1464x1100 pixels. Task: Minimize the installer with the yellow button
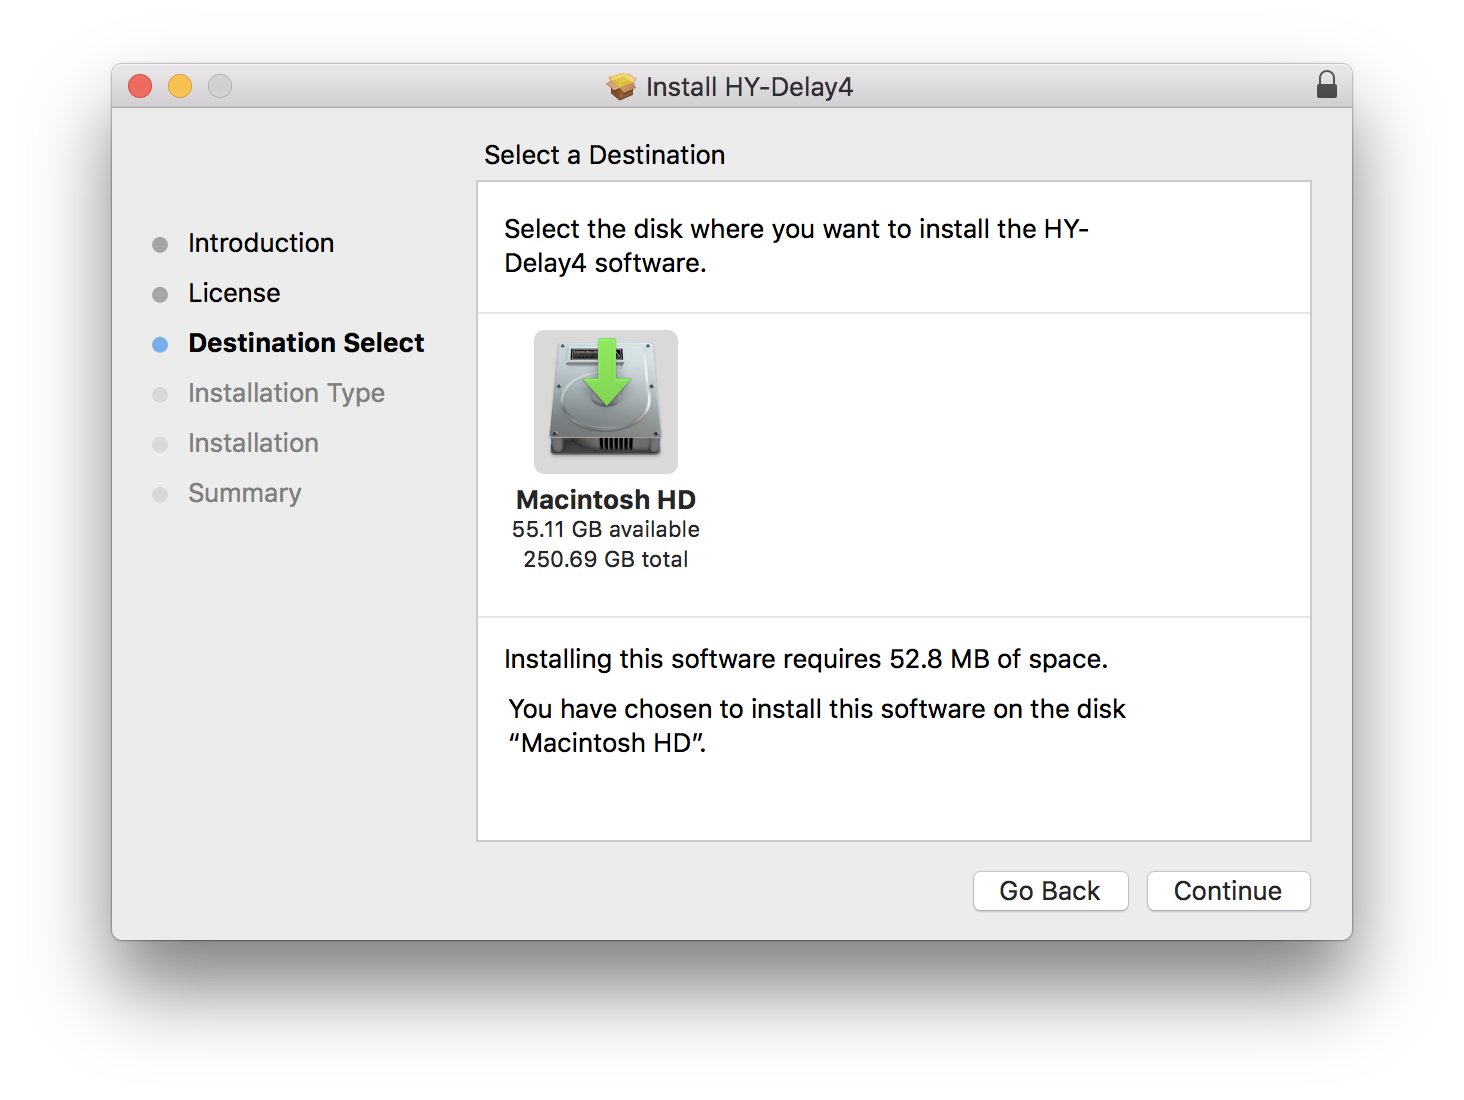(x=180, y=87)
